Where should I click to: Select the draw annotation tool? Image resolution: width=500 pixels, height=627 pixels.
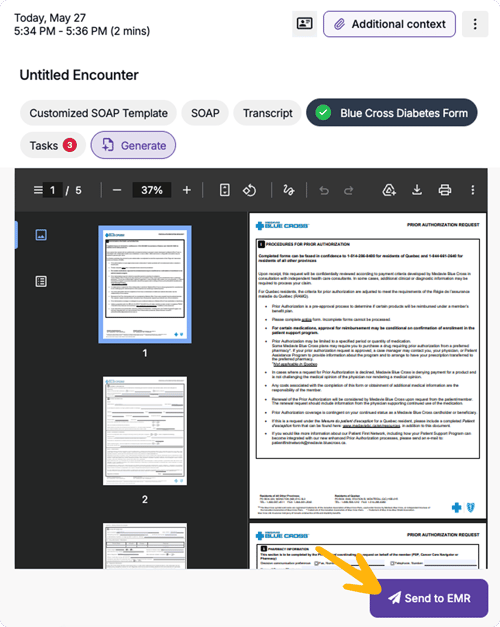point(288,190)
